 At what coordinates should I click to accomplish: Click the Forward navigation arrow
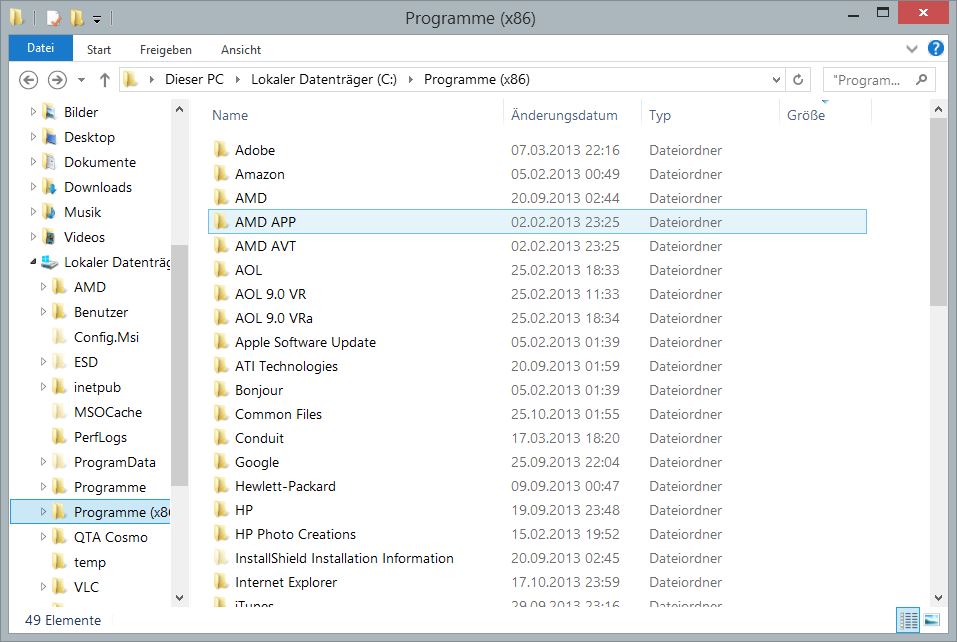pyautogui.click(x=57, y=80)
